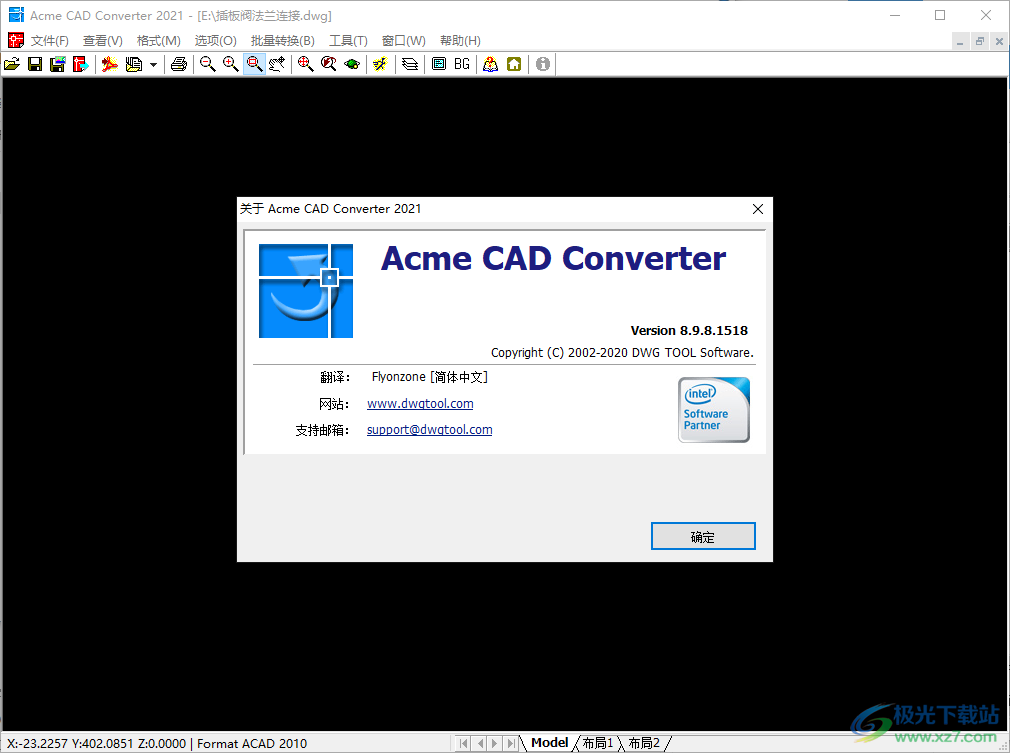
Task: Click the first-tab navigation arrow
Action: pyautogui.click(x=463, y=743)
